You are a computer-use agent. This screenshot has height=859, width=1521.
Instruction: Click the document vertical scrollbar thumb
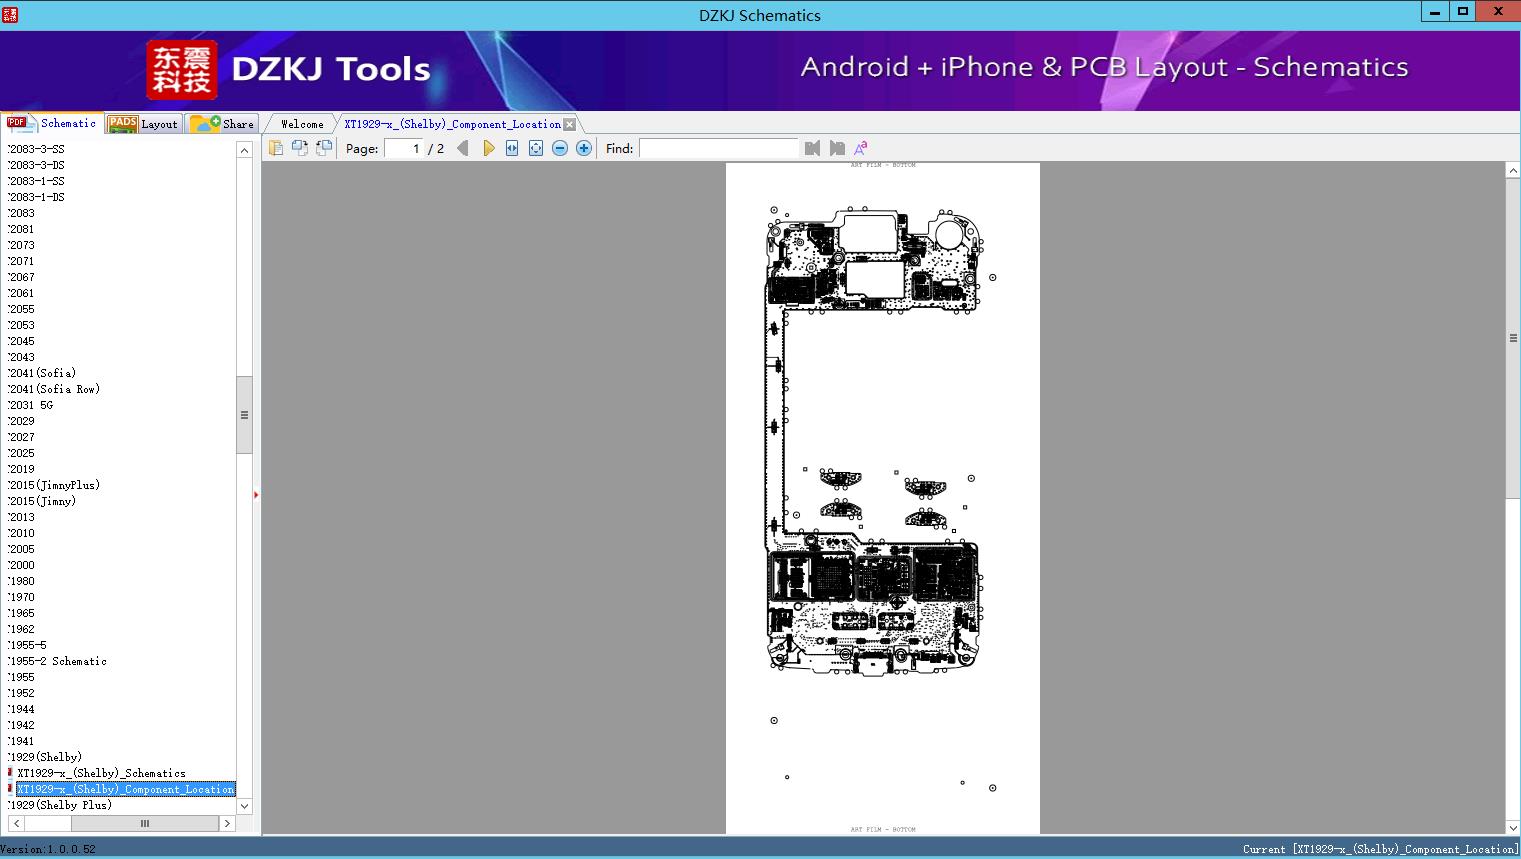(1513, 337)
